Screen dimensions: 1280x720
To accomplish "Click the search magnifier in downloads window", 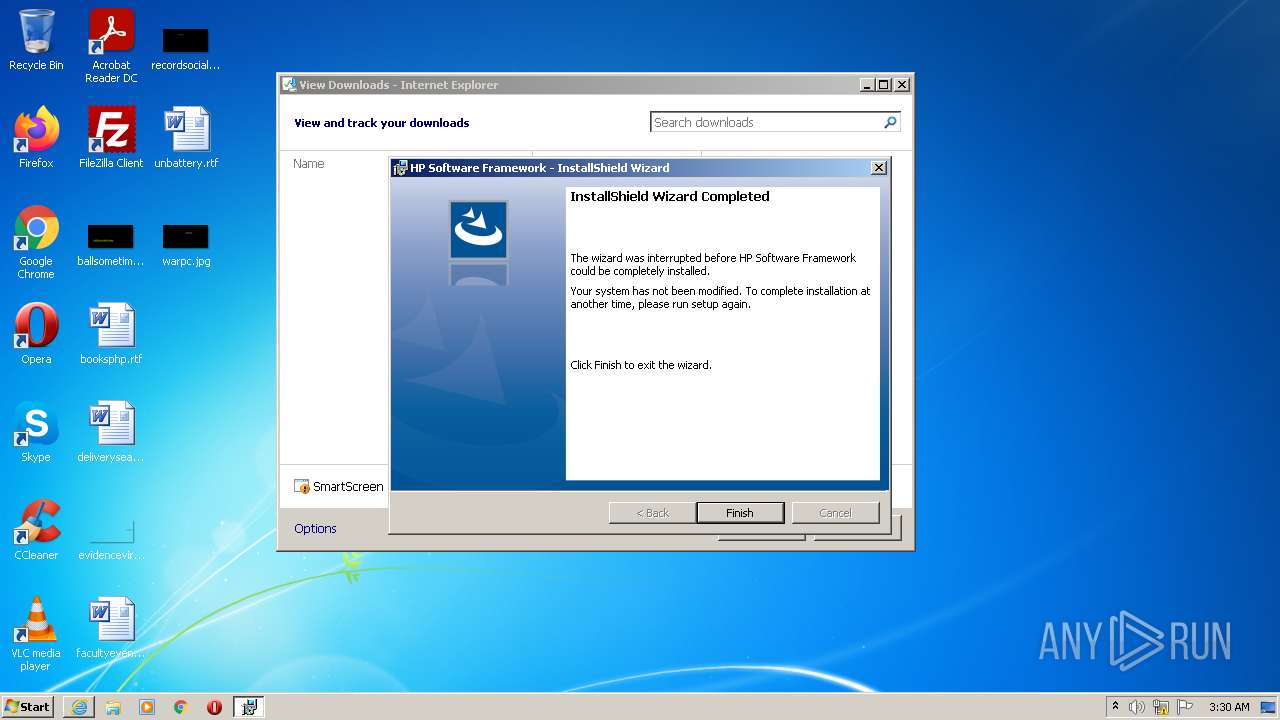I will tap(890, 122).
